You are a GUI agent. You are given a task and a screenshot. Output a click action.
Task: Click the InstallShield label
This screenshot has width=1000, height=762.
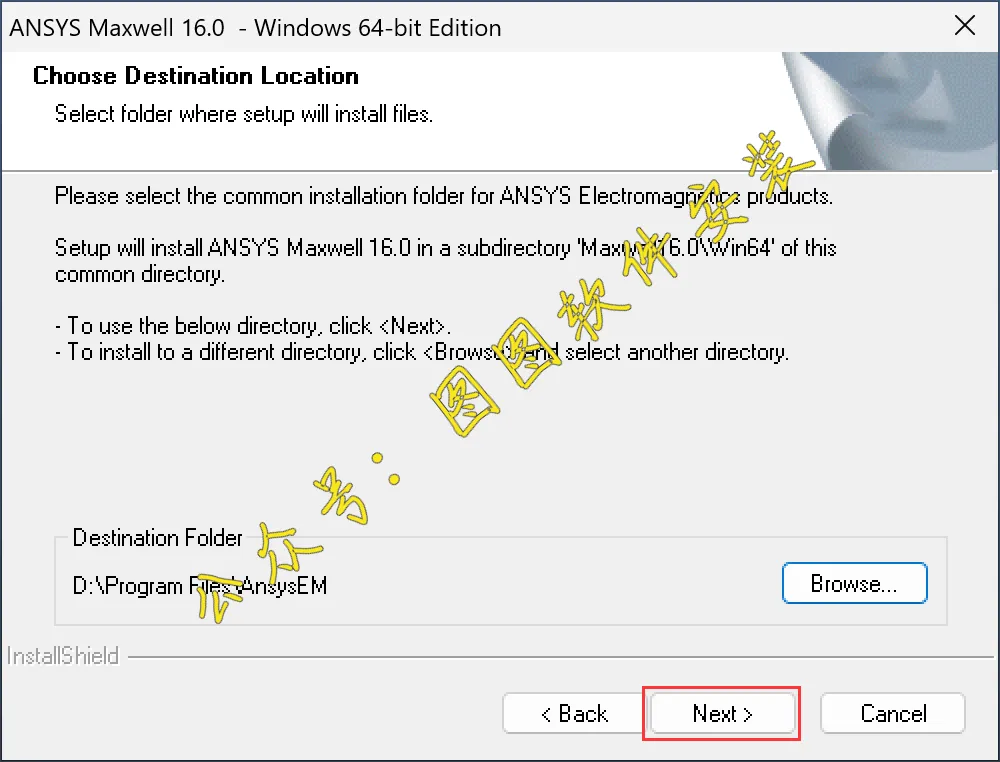tap(62, 656)
